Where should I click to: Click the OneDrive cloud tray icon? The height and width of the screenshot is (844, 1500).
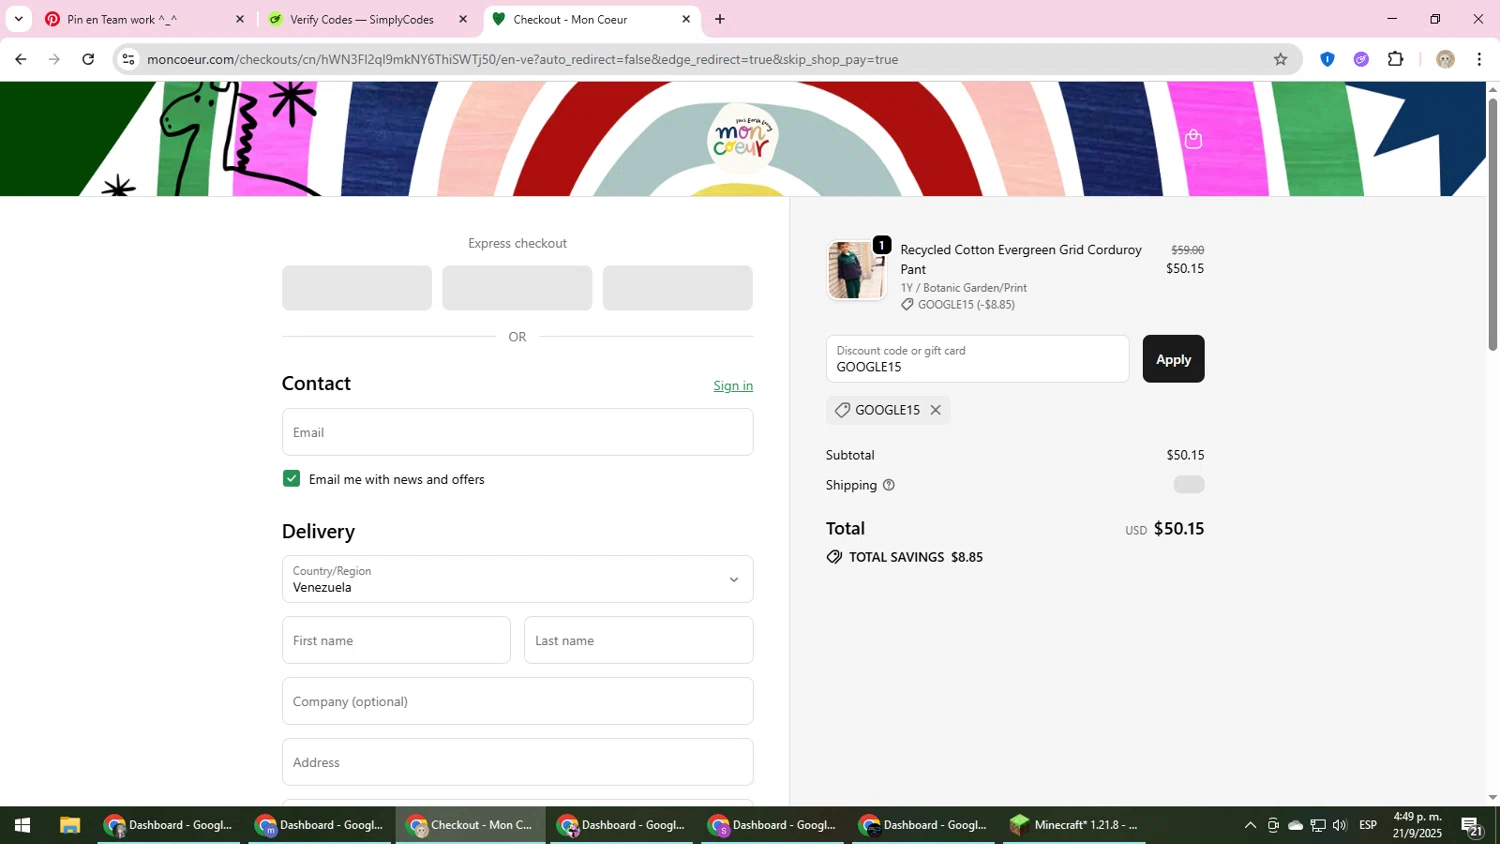pos(1295,825)
